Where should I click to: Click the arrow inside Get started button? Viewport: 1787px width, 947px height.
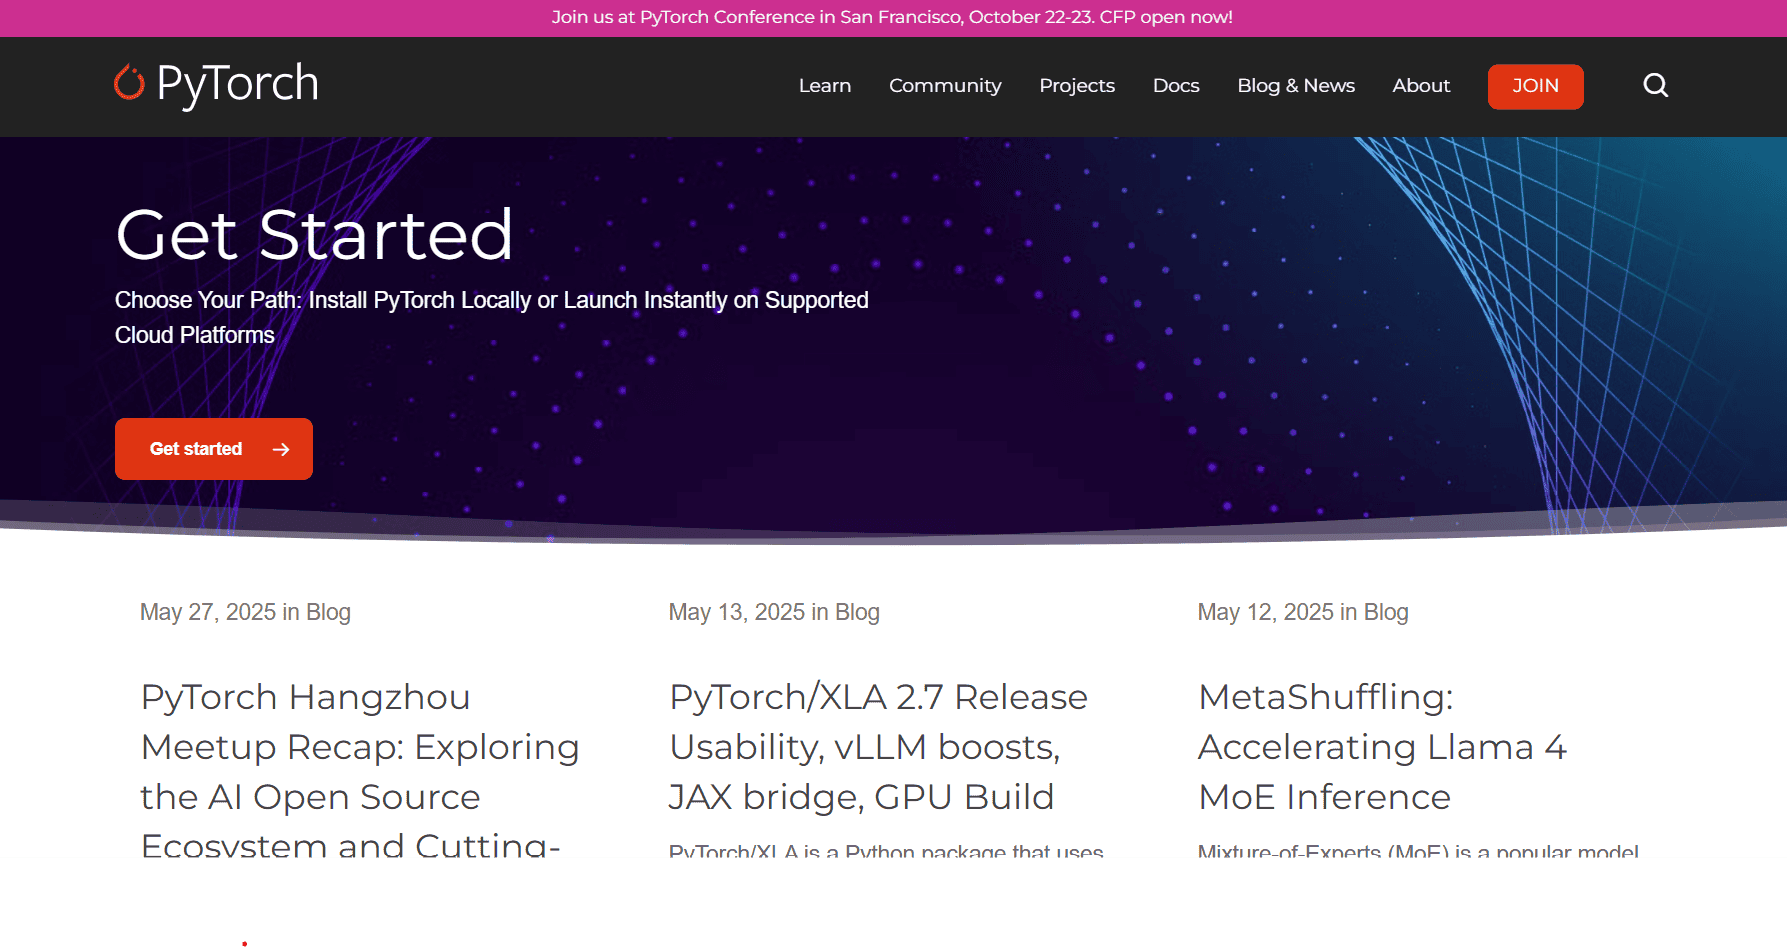[x=282, y=448]
